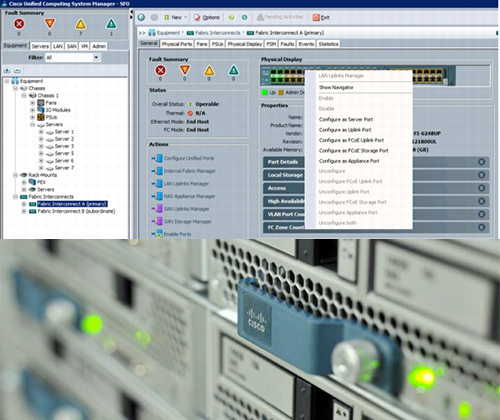500x420 pixels.
Task: Click the green help question icon
Action: coord(231,17)
